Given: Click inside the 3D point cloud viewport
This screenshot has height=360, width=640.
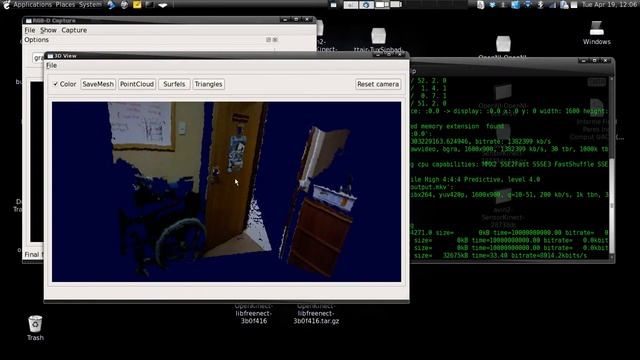Looking at the screenshot, I should click(227, 192).
